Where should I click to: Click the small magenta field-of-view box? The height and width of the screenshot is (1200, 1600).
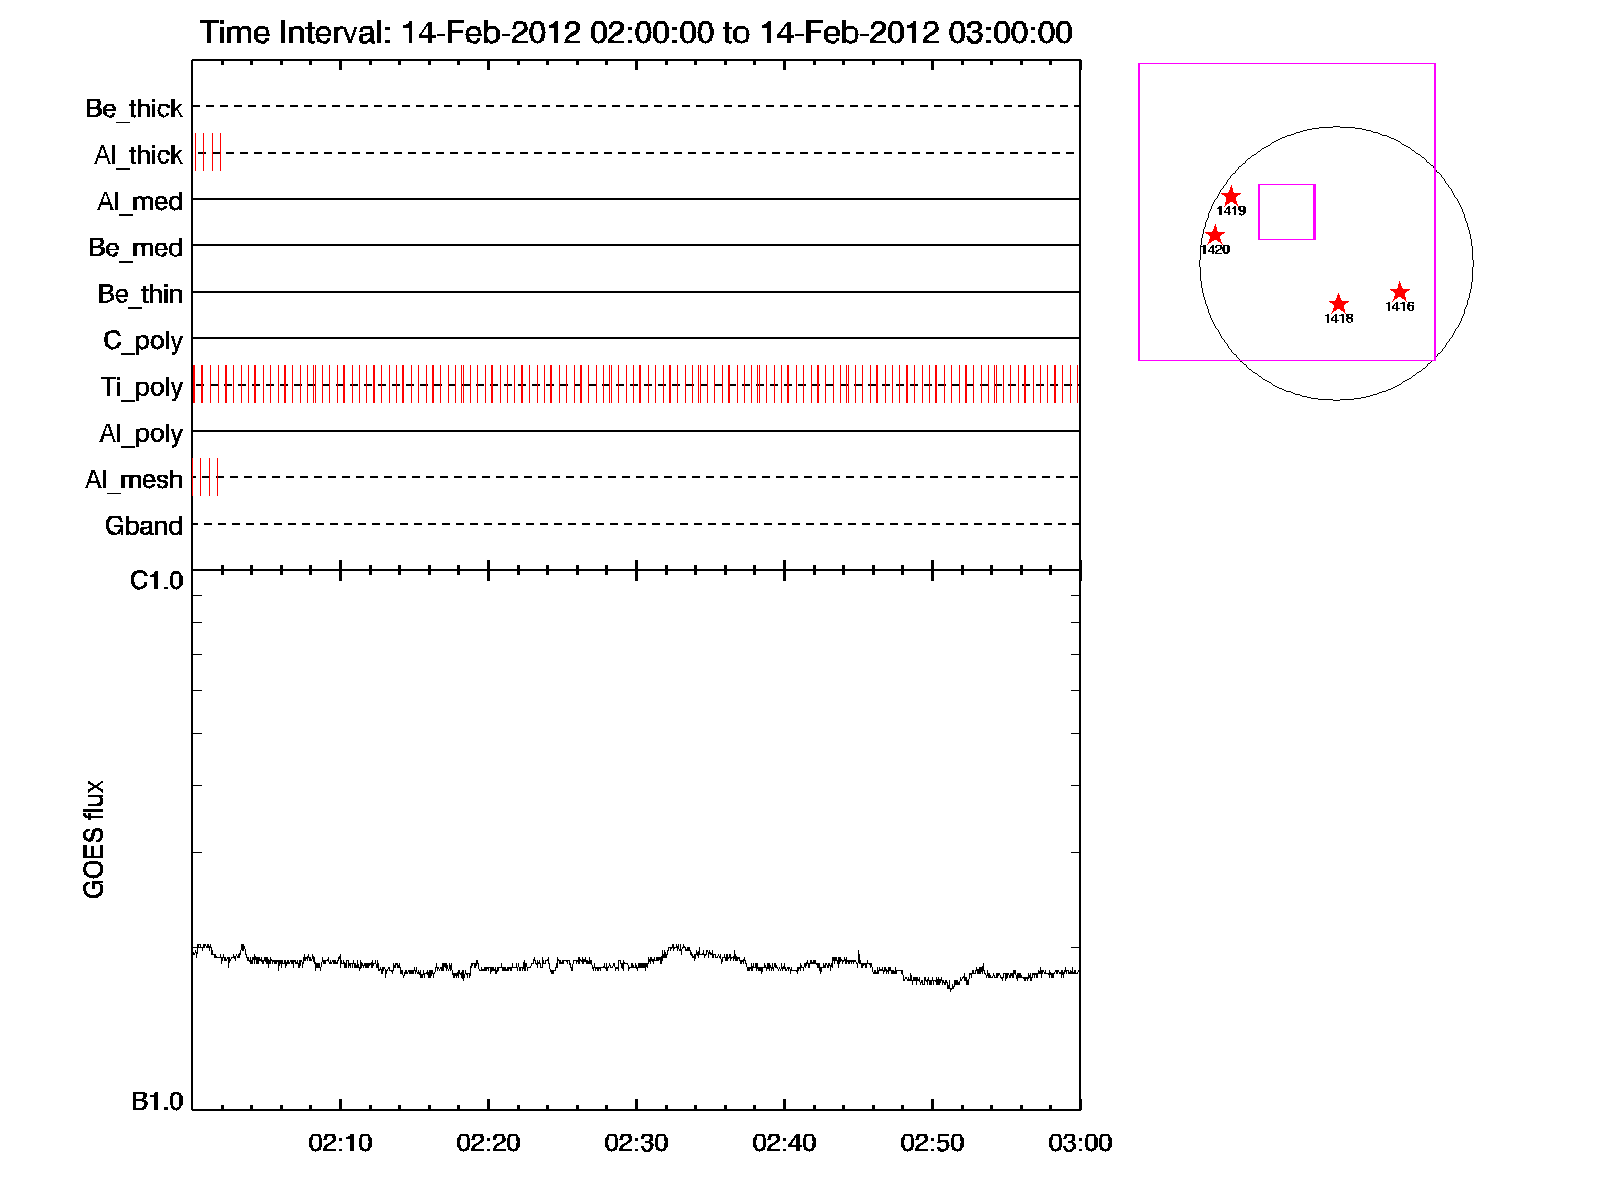point(1286,212)
